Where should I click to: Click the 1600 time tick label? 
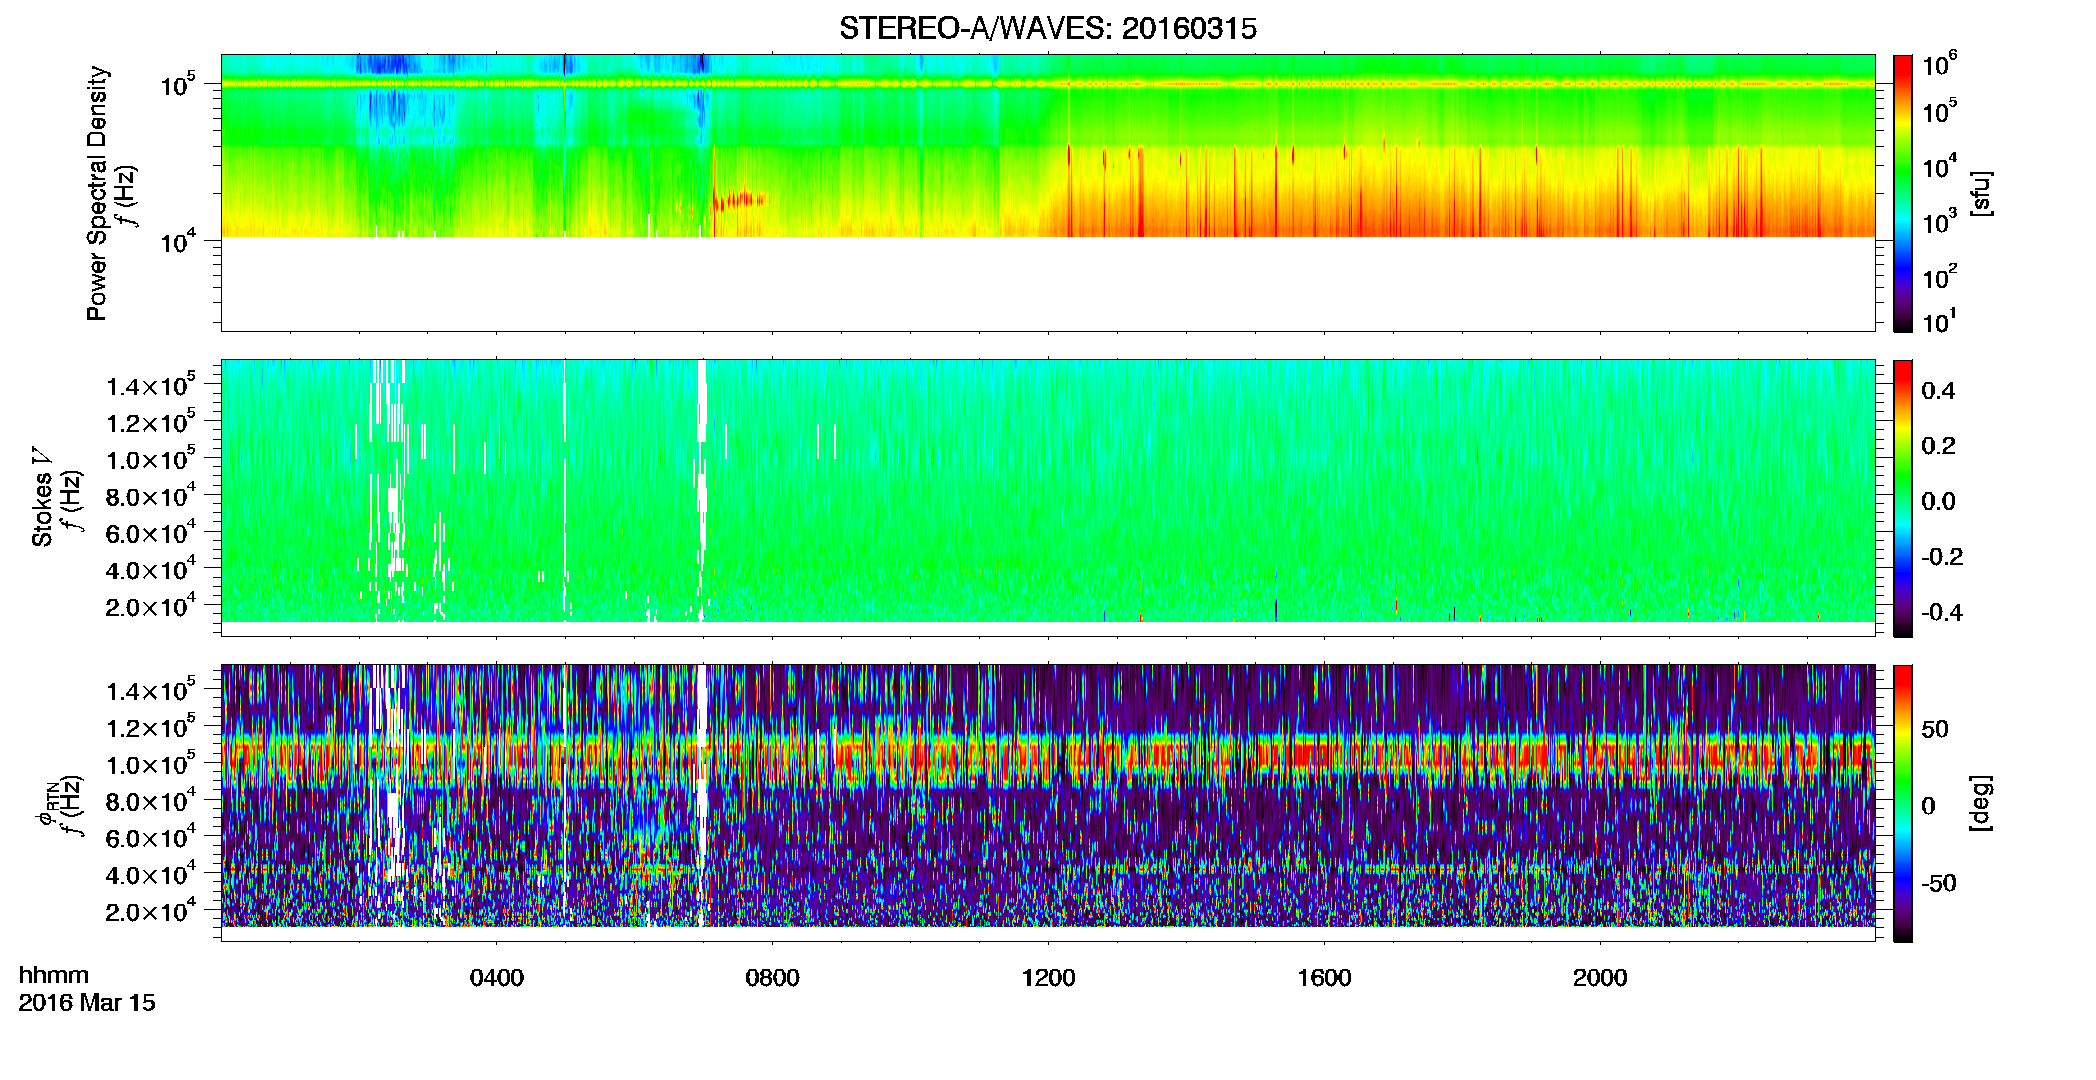pyautogui.click(x=1324, y=978)
